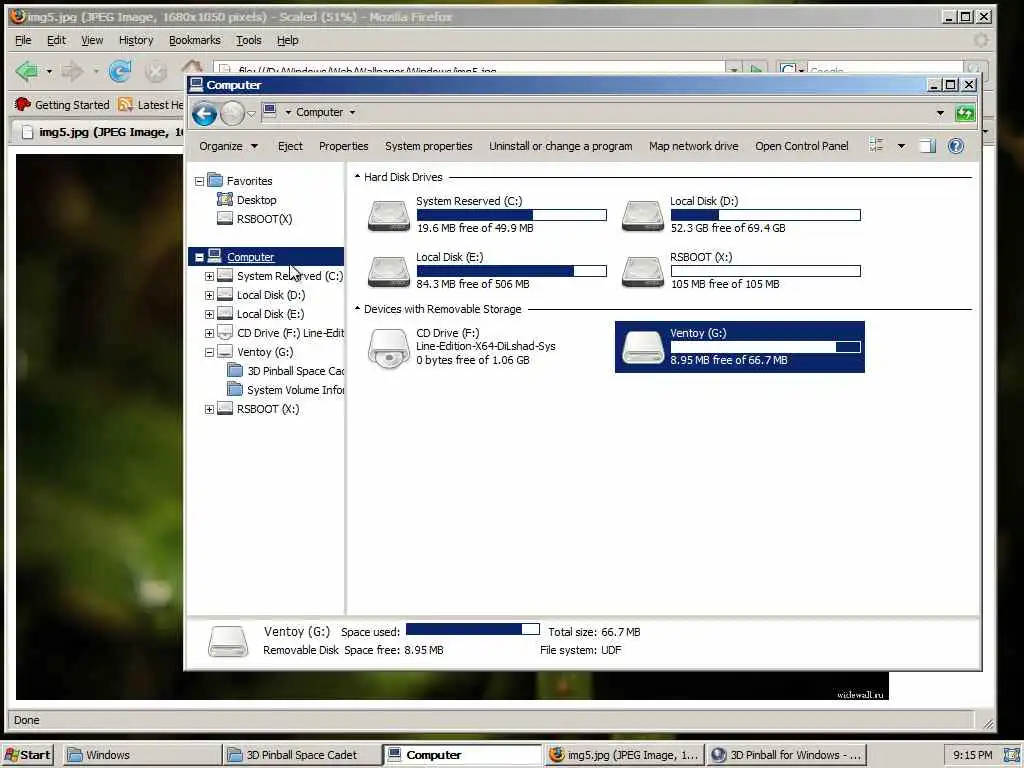Image resolution: width=1024 pixels, height=768 pixels.
Task: Select img5.jpg Firefox tab
Action: pyautogui.click(x=98, y=132)
